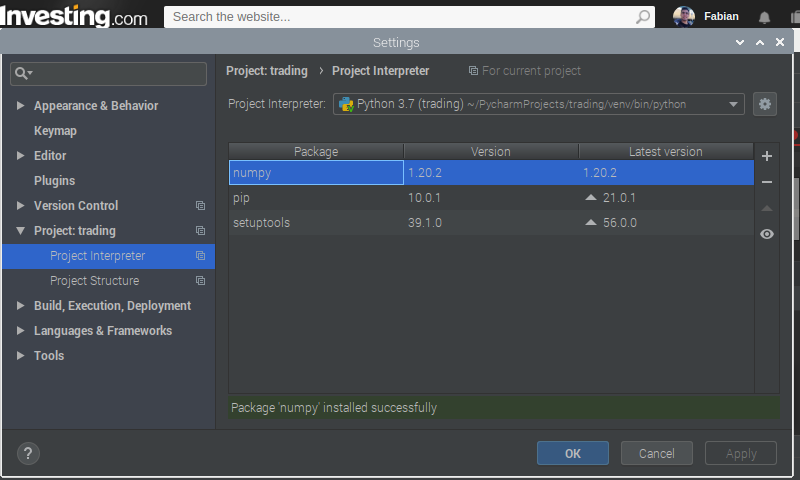Sort by the Latest version column header

[666, 151]
